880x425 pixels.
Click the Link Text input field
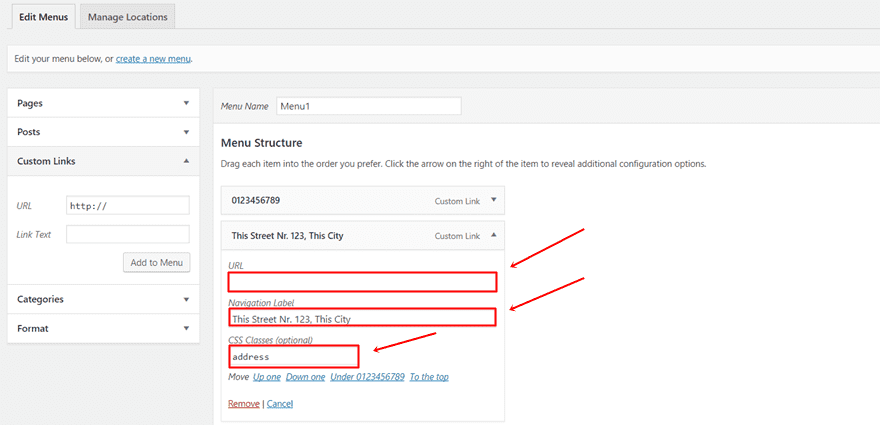pyautogui.click(x=127, y=234)
